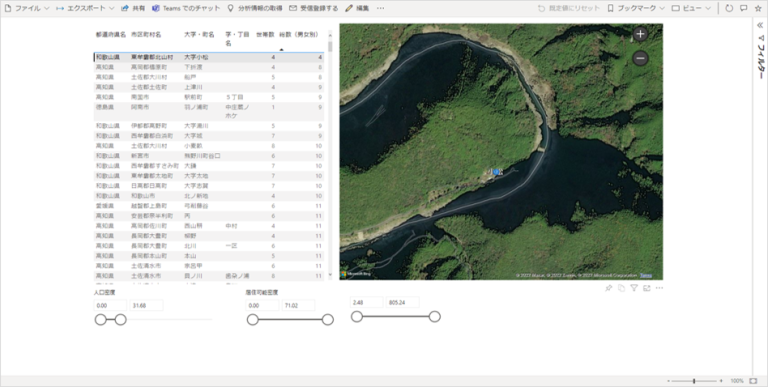This screenshot has height=387, width=768.
Task: Open the エクスポート dropdown
Action: coord(85,8)
